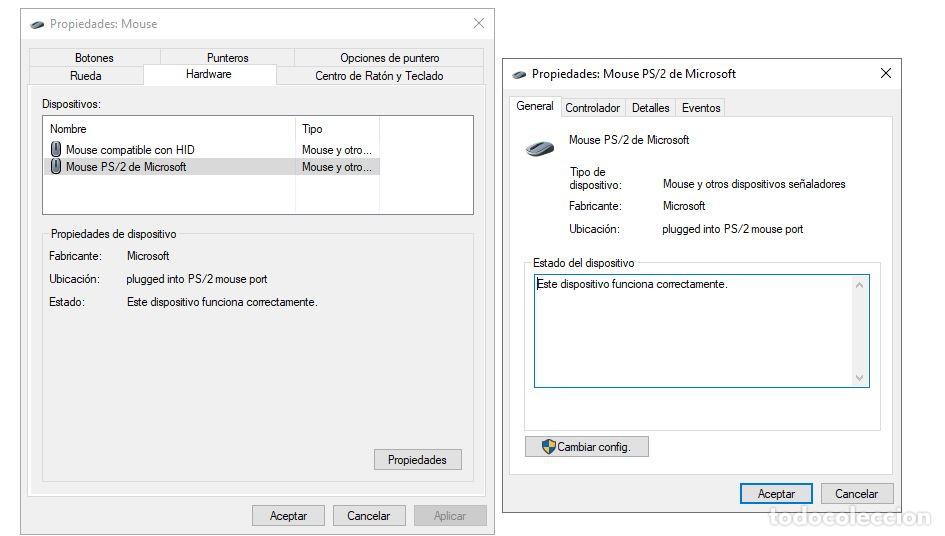
Task: Click the mouse icon beside HID-compatible device
Action: [56, 149]
